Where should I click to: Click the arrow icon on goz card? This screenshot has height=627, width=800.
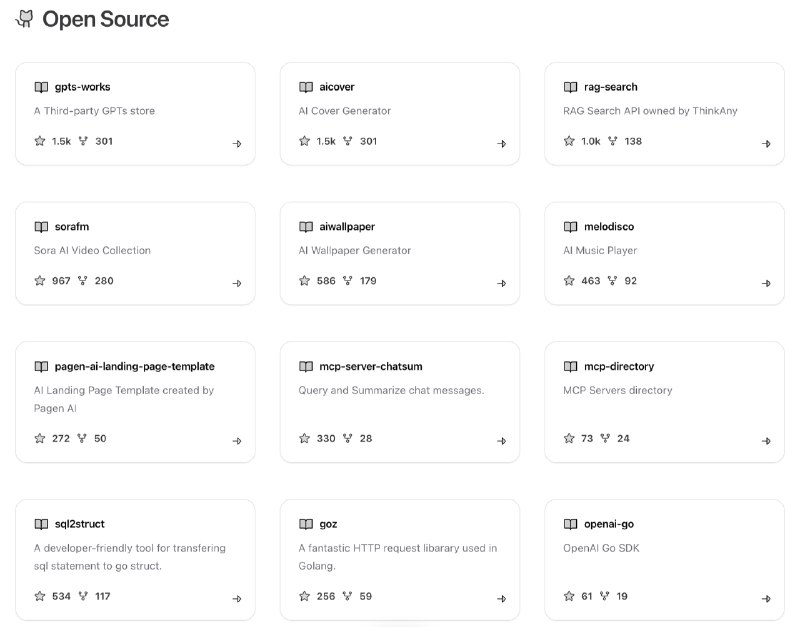point(502,598)
